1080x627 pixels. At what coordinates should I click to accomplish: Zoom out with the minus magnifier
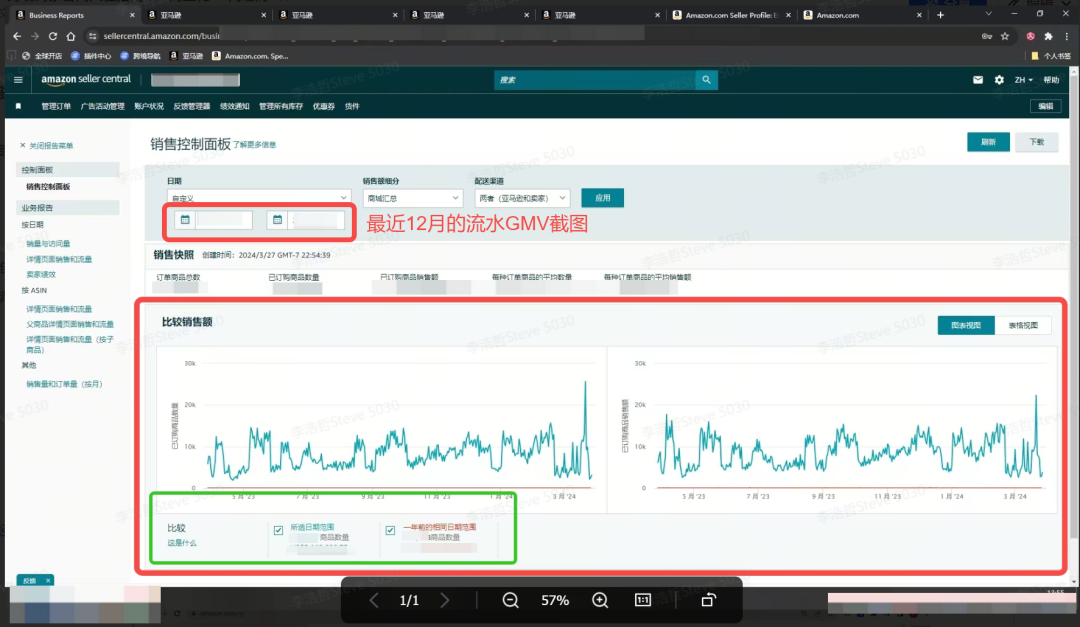point(510,600)
